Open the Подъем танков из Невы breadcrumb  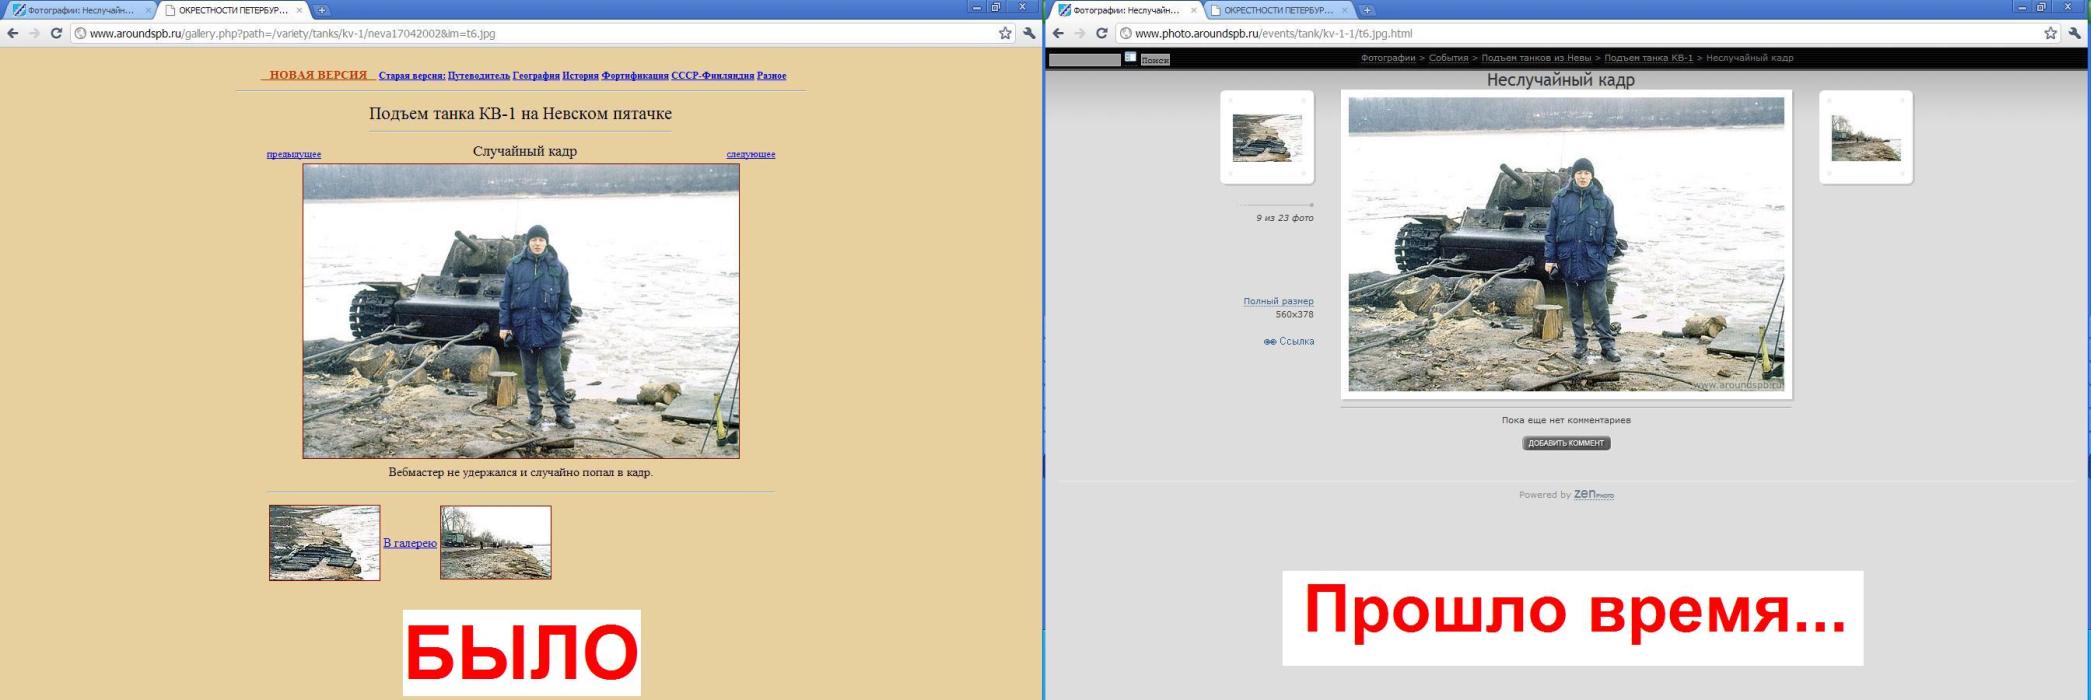(x=1536, y=58)
